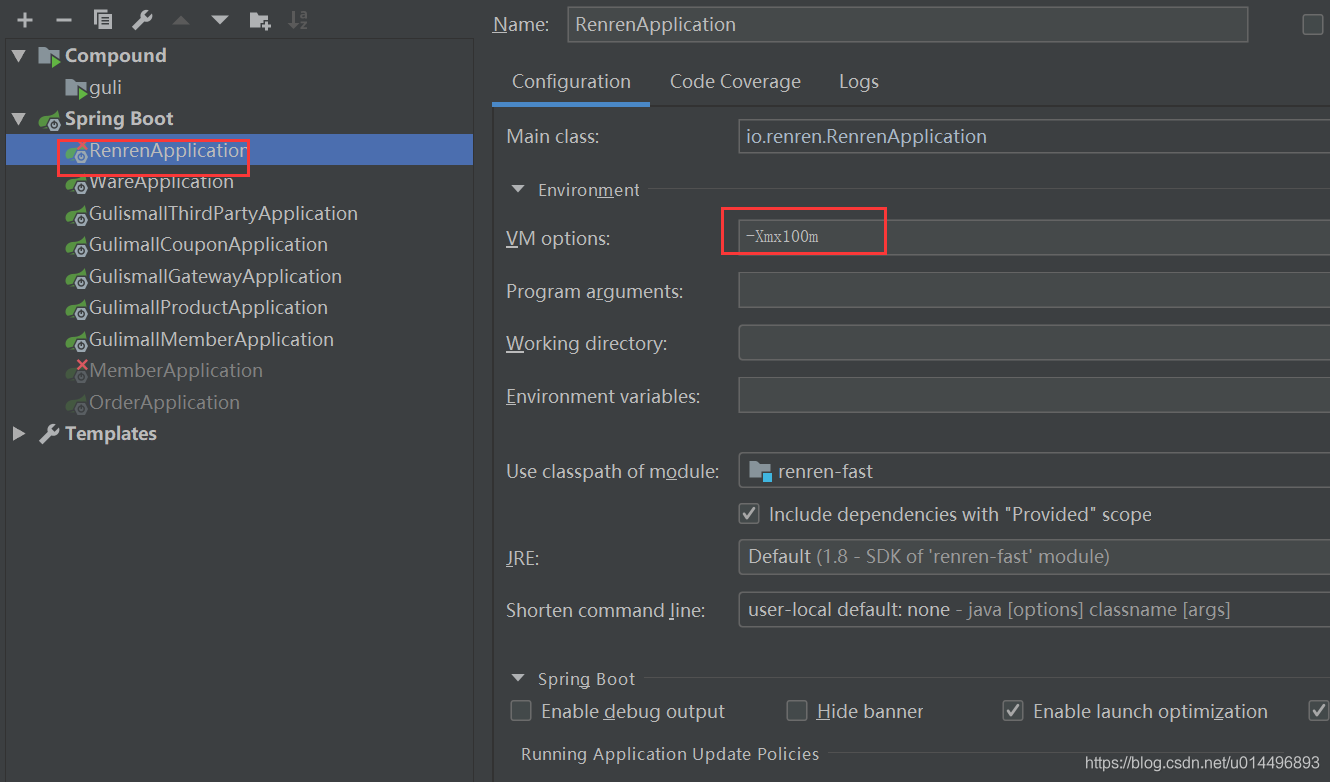The image size is (1330, 782).
Task: Click the GulismallThirdPartyApplication icon
Action: (x=76, y=214)
